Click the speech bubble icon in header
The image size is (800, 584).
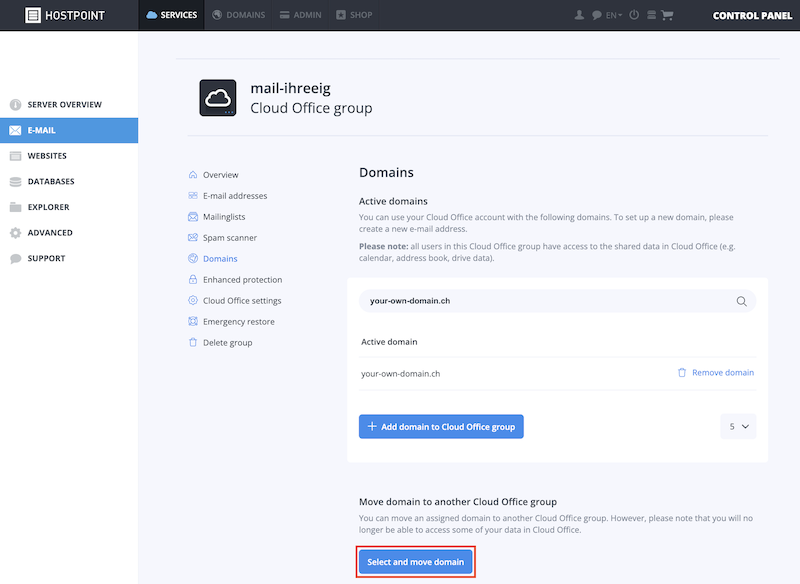pos(596,15)
